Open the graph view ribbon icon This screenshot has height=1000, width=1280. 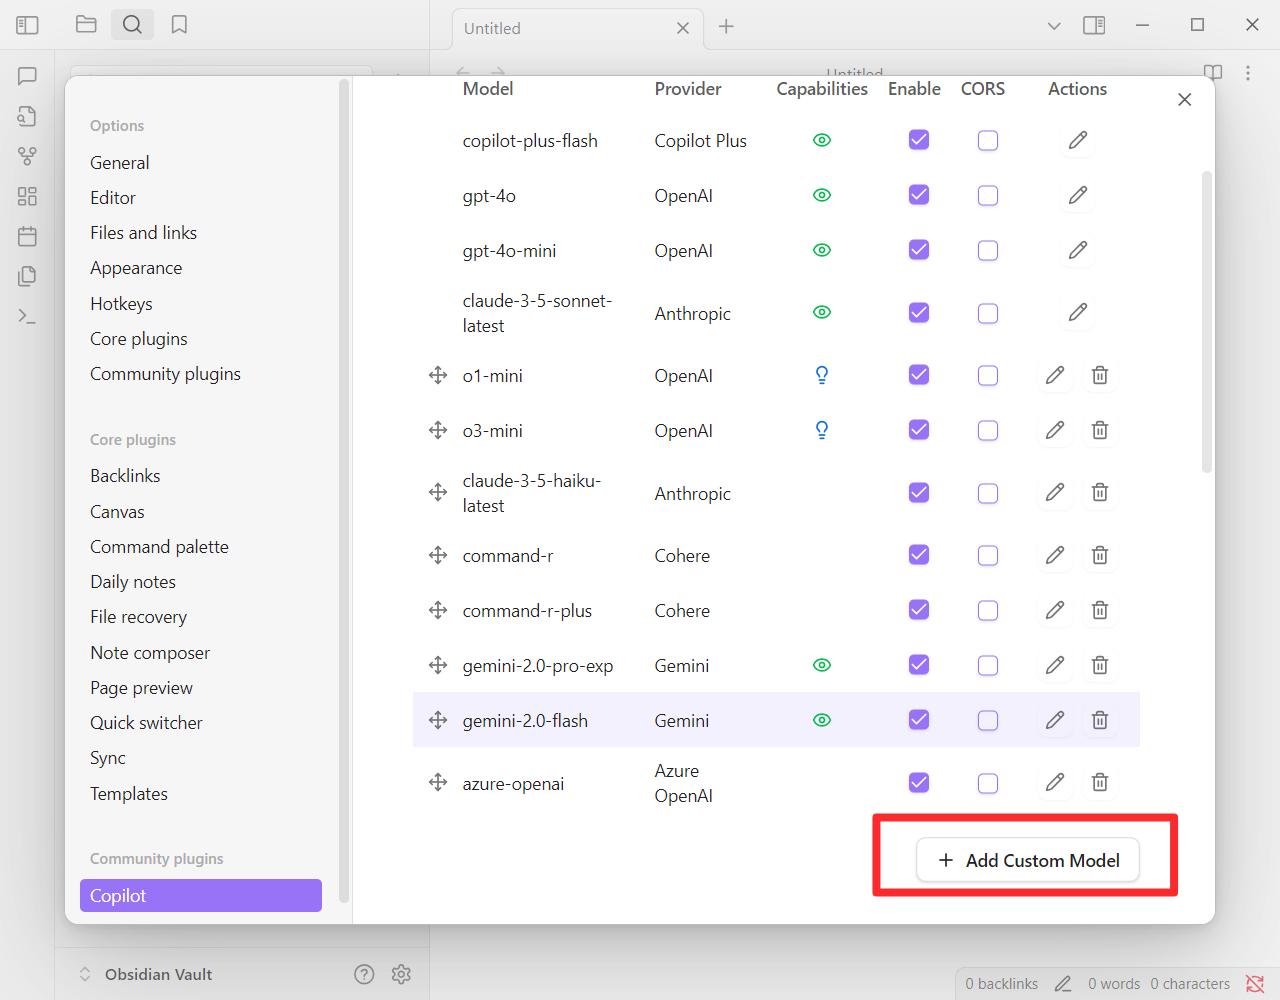[27, 156]
